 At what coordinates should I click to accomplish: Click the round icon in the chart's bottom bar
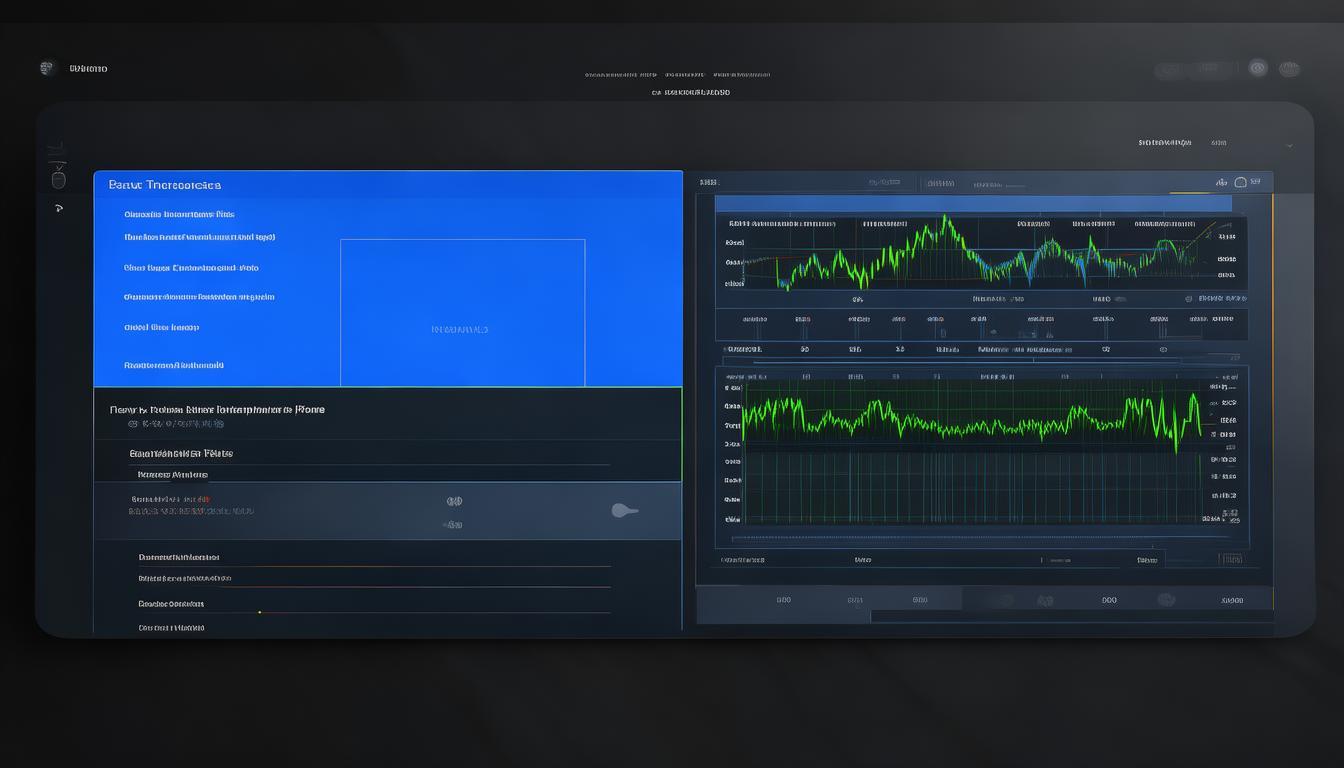click(x=1166, y=600)
